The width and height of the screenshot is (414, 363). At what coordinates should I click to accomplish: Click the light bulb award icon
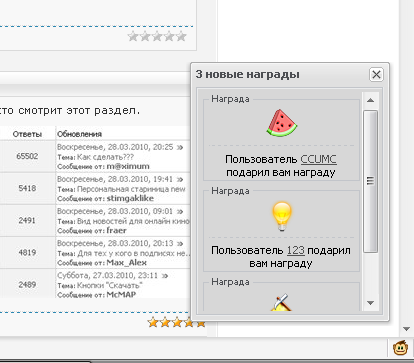[x=282, y=216]
